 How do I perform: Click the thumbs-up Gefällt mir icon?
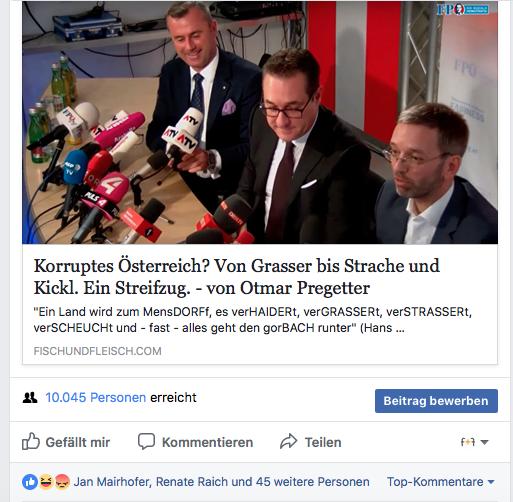[x=31, y=441]
